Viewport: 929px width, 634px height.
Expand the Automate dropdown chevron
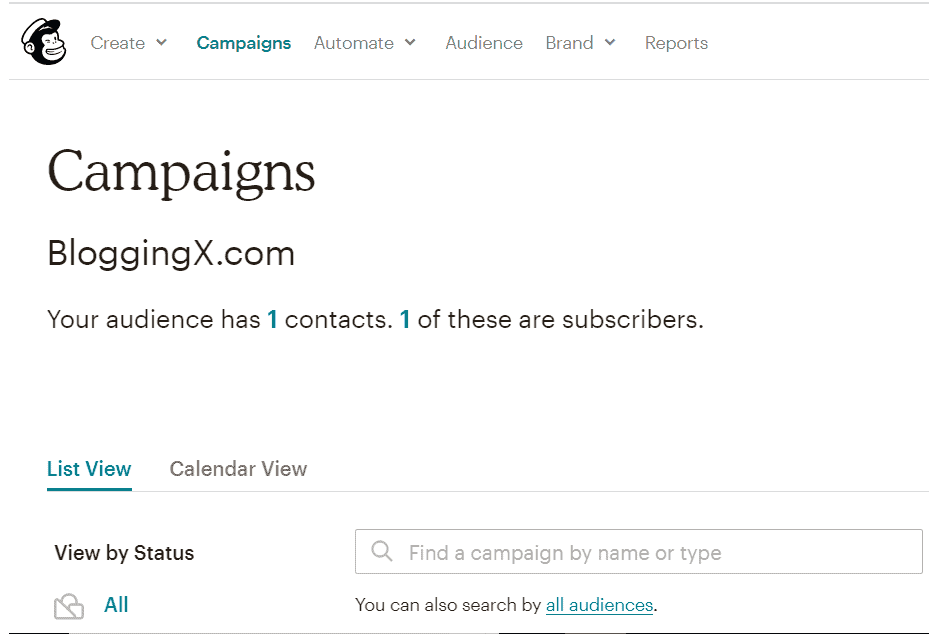coord(410,43)
